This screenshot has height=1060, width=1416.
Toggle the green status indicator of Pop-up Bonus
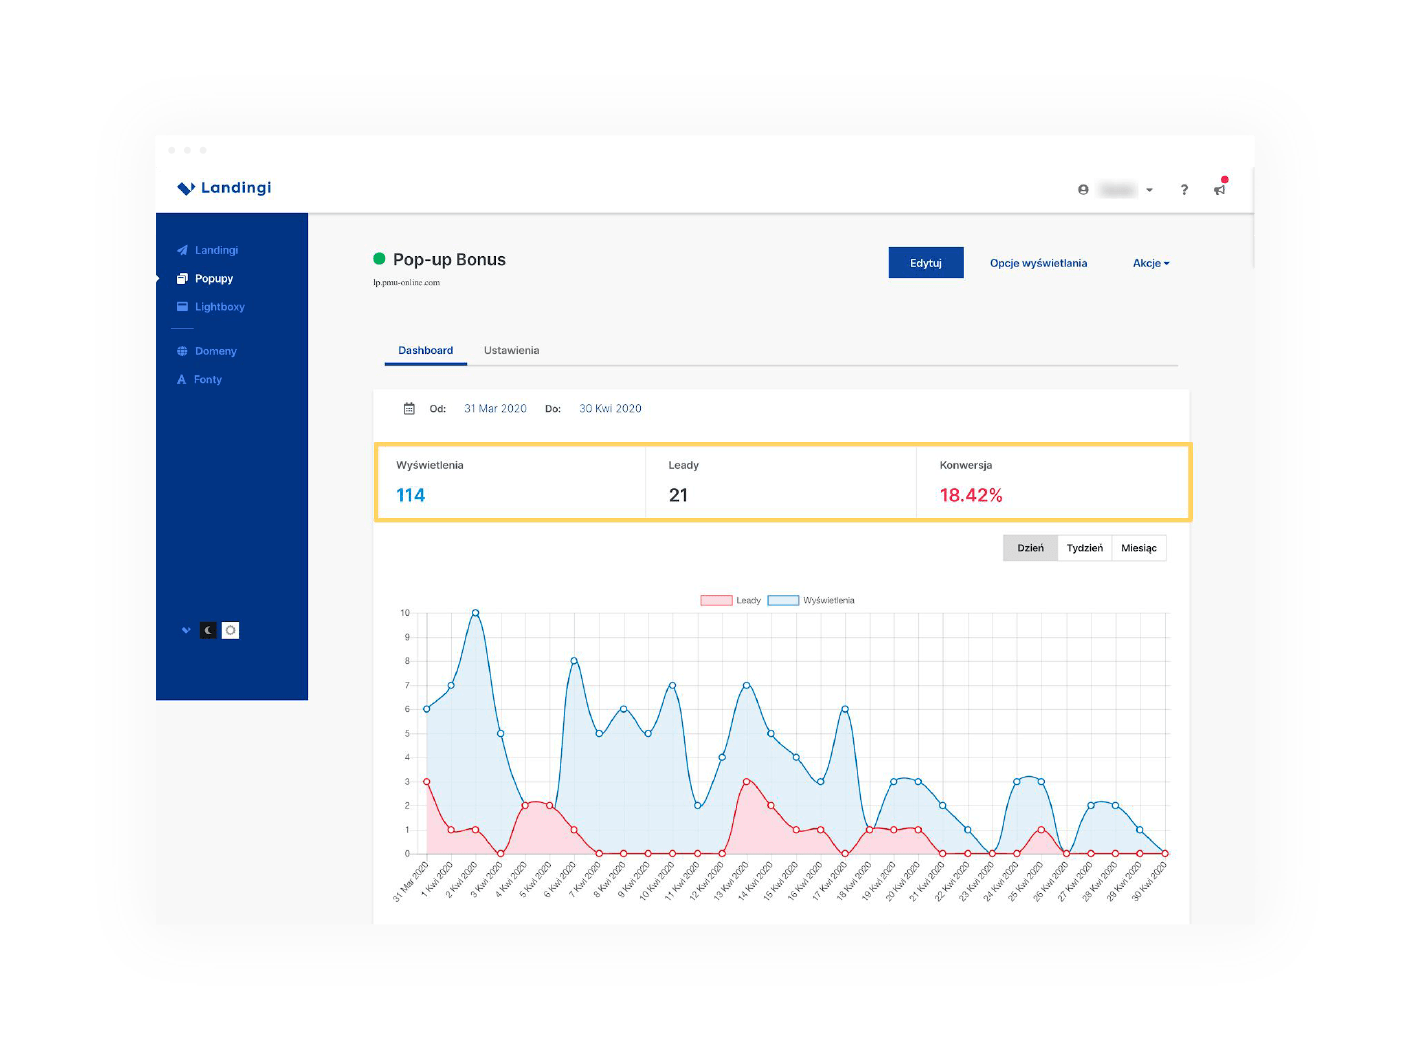[x=380, y=258]
